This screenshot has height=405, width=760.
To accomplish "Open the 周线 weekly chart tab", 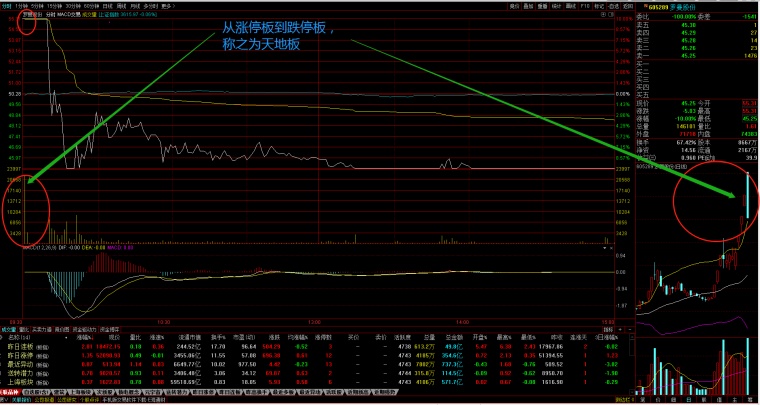I will point(121,6).
